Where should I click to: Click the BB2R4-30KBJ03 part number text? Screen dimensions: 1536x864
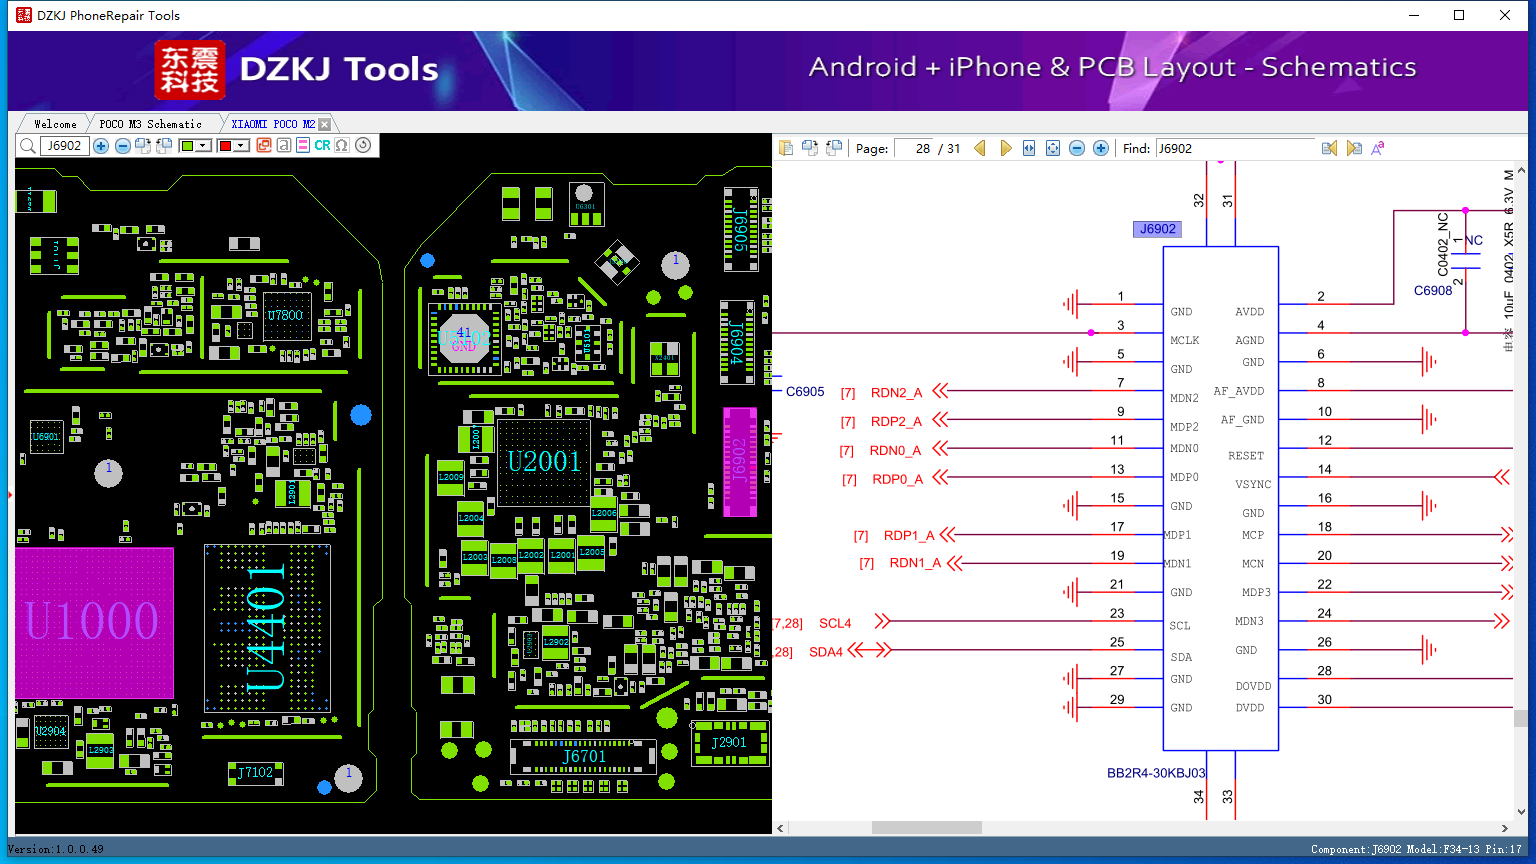coord(1156,773)
